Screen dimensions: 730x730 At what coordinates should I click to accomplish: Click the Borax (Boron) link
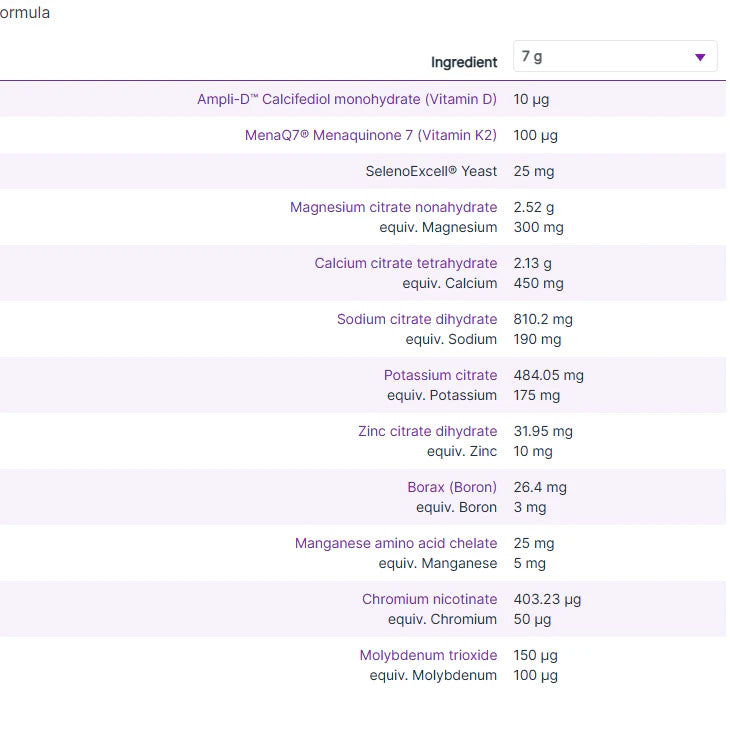(451, 487)
